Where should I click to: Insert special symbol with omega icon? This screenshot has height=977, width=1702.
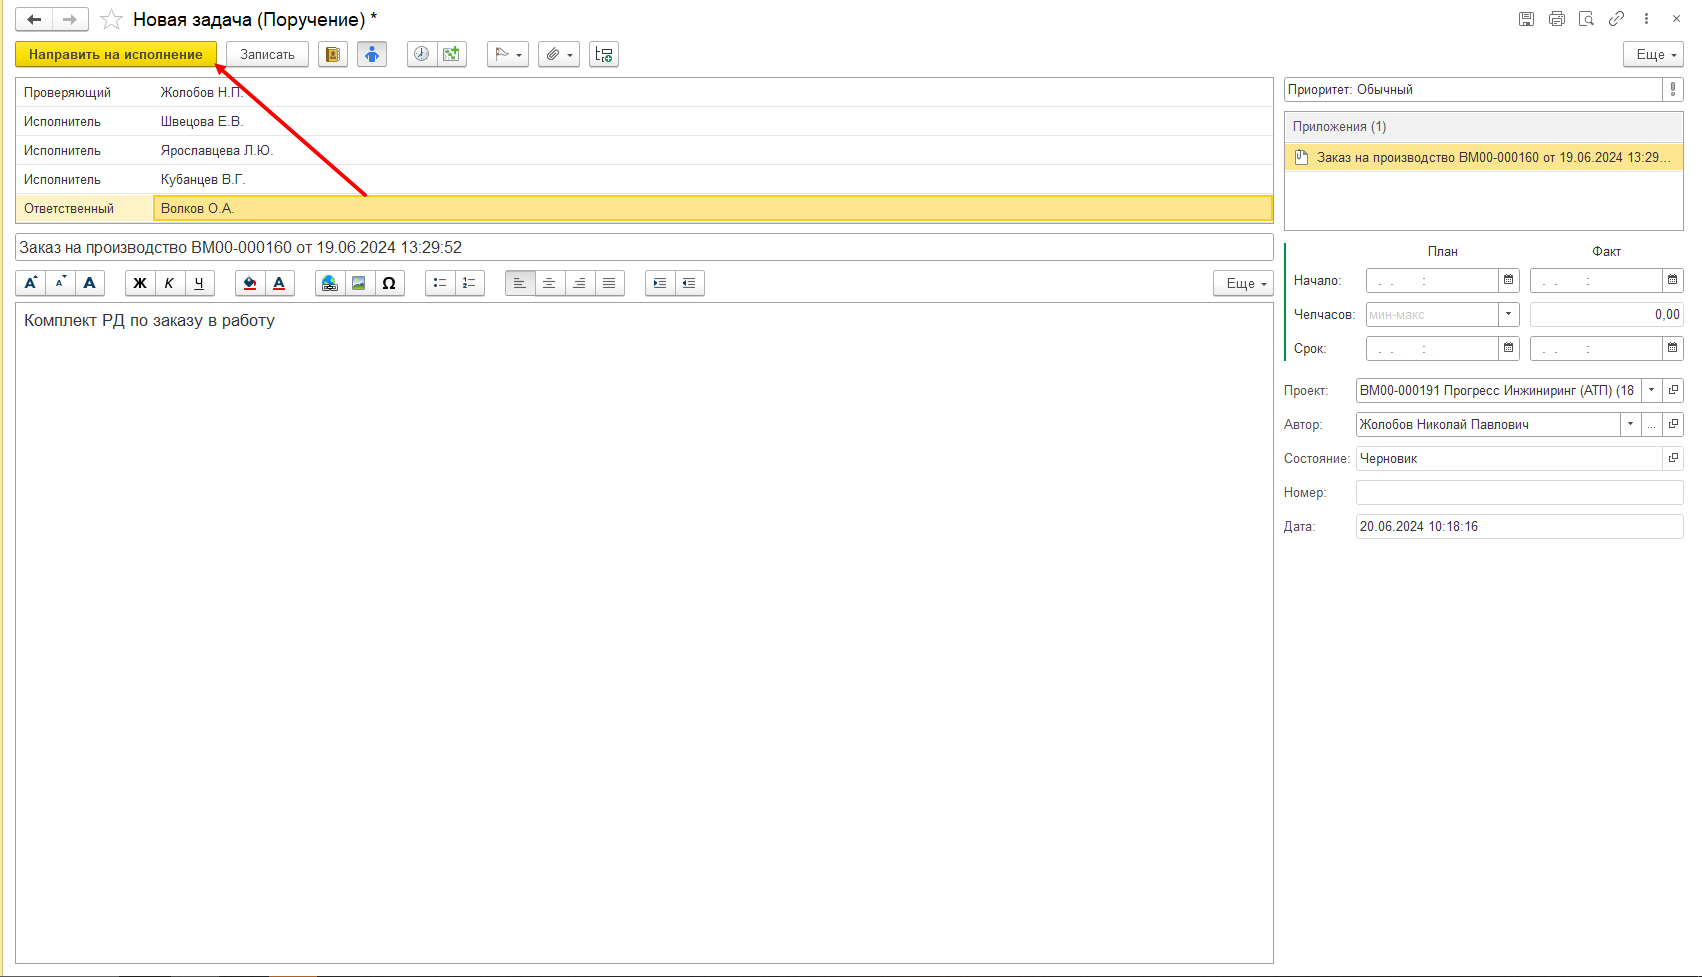click(x=389, y=283)
